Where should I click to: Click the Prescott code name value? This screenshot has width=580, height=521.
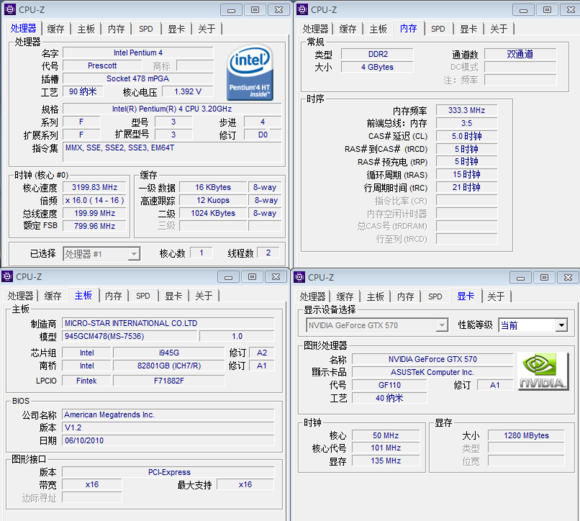(102, 65)
